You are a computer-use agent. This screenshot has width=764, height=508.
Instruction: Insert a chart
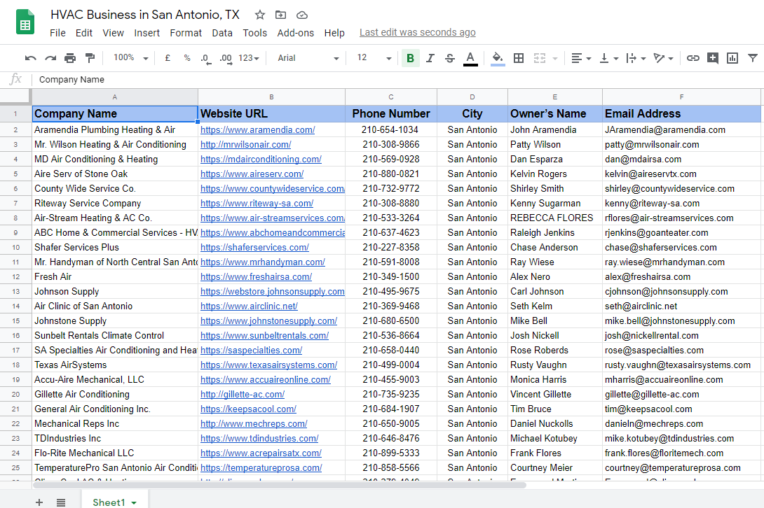click(732, 58)
